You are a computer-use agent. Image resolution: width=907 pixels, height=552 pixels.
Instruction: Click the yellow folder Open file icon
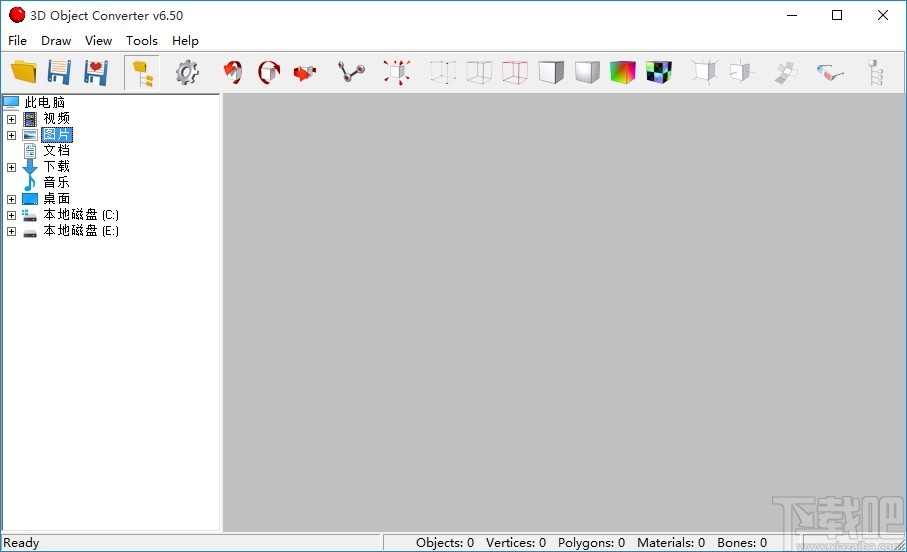(x=24, y=72)
